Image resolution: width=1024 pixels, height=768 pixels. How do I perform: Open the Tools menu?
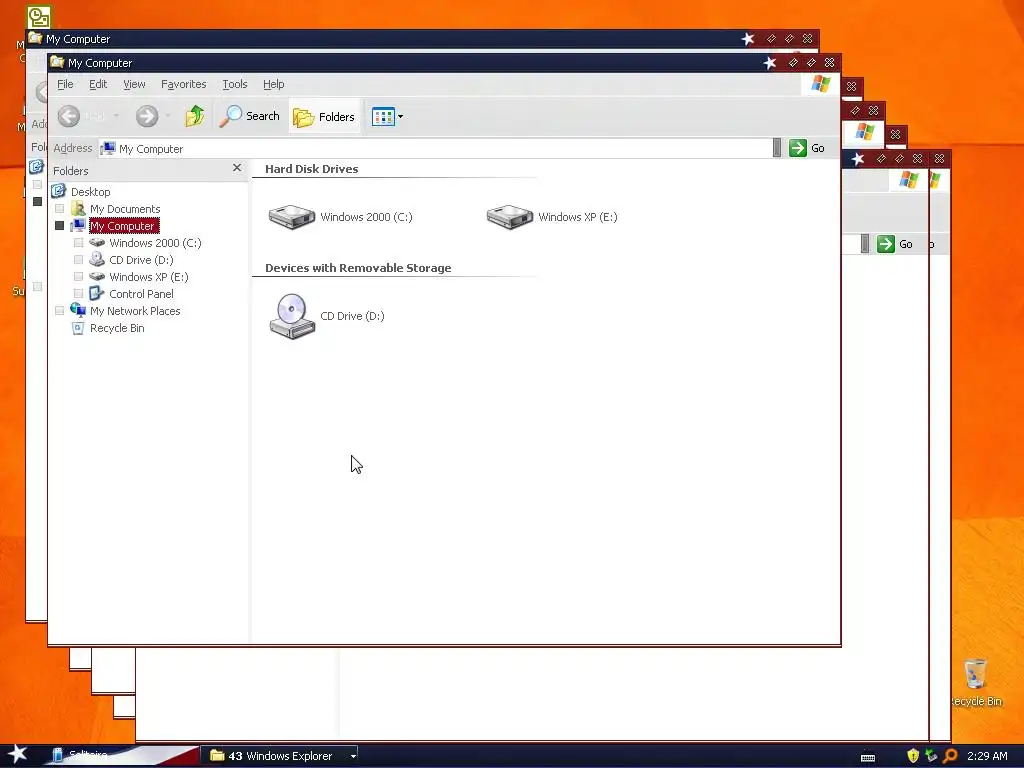click(234, 84)
